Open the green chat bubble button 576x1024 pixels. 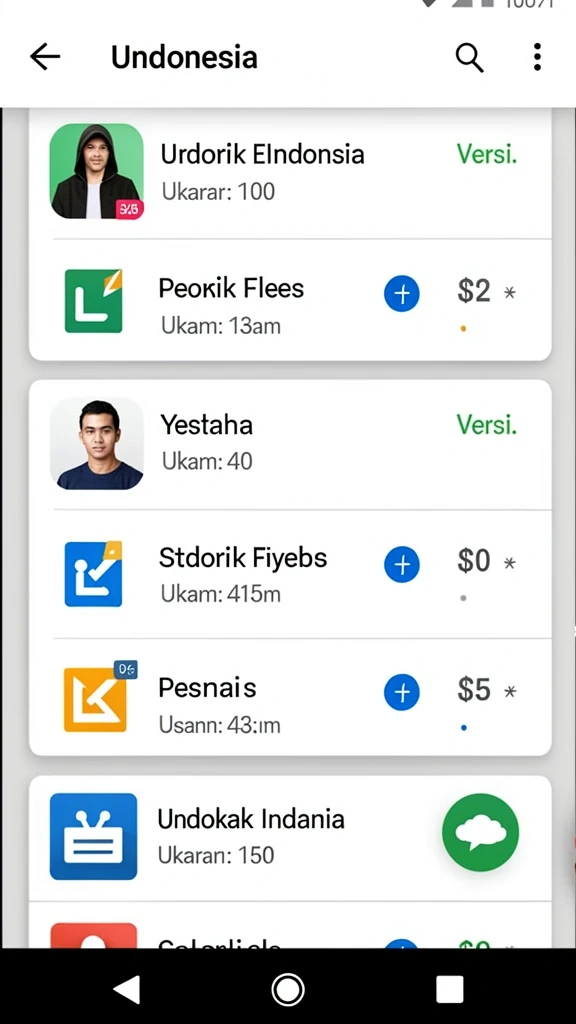pos(481,832)
